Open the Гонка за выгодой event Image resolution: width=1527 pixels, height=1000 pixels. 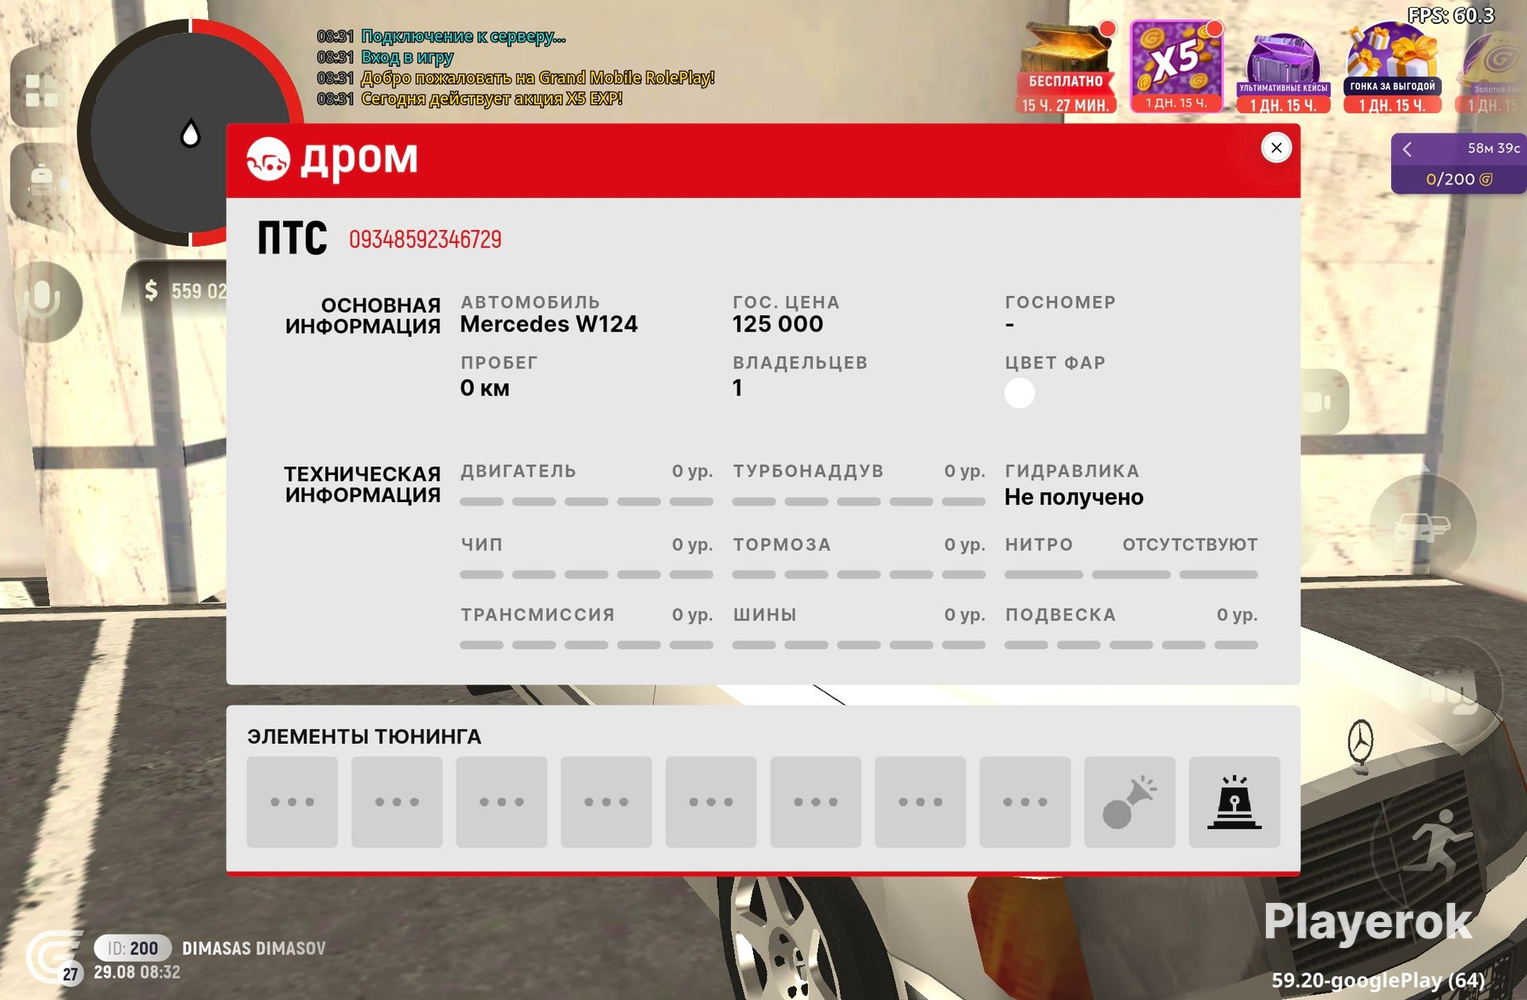pyautogui.click(x=1392, y=68)
